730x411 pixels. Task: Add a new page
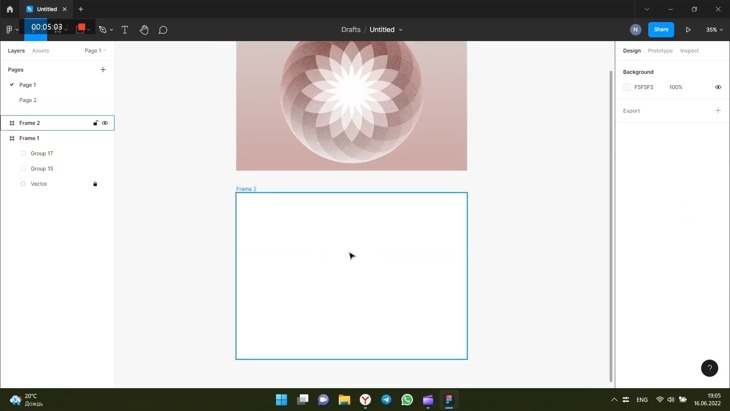[x=103, y=70]
